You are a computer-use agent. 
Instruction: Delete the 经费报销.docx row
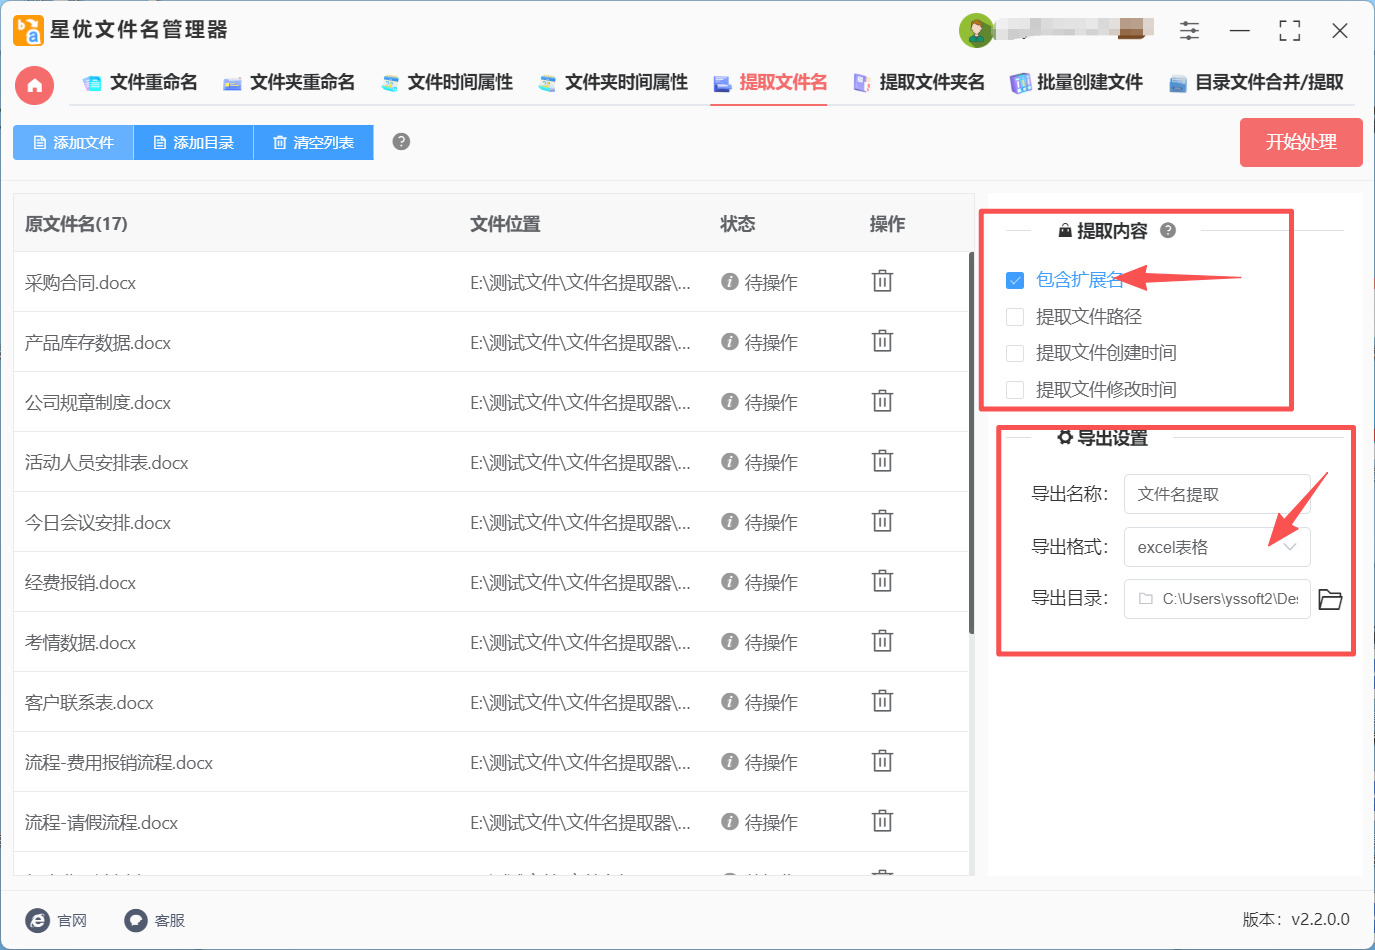(x=882, y=581)
